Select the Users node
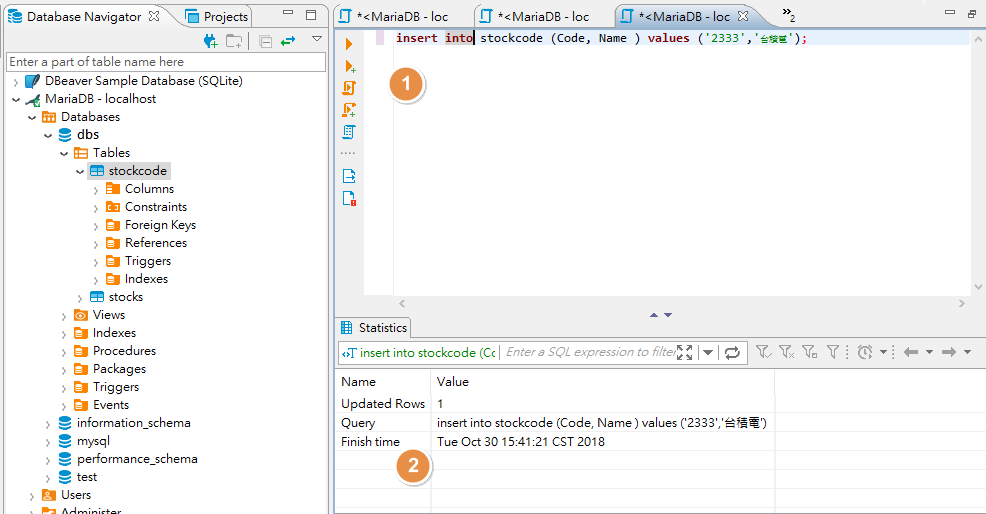Screen dimensions: 986x514 (67, 495)
